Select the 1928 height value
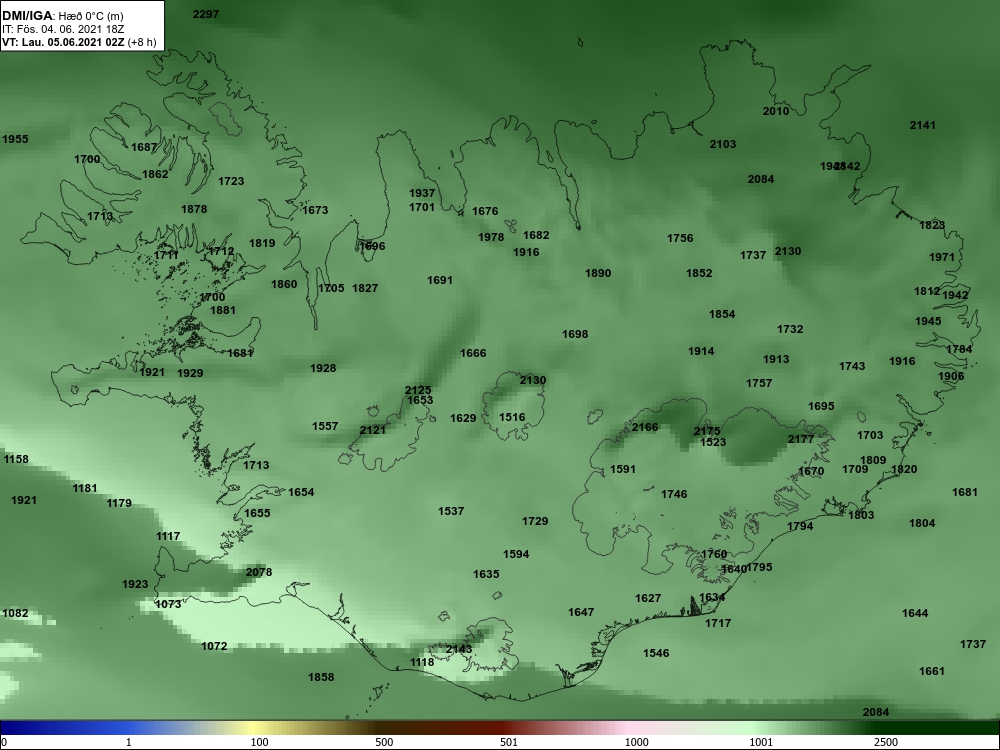1000x750 pixels. tap(323, 369)
